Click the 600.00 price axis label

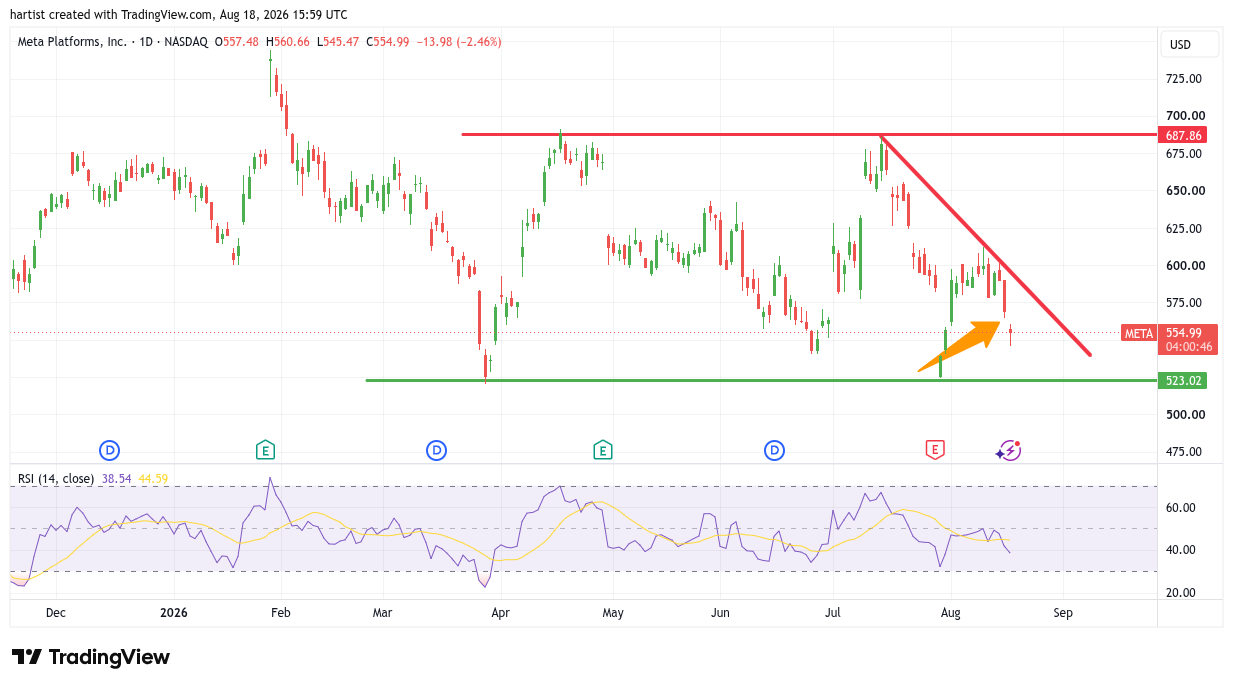pyautogui.click(x=1186, y=266)
